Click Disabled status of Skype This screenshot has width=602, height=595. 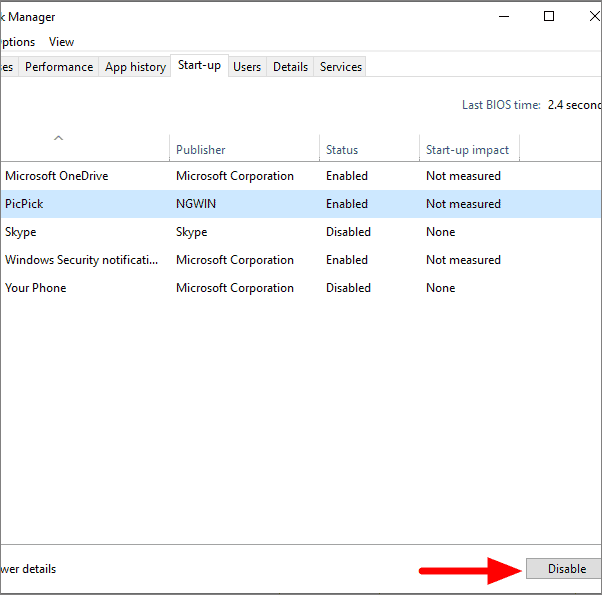pyautogui.click(x=348, y=232)
